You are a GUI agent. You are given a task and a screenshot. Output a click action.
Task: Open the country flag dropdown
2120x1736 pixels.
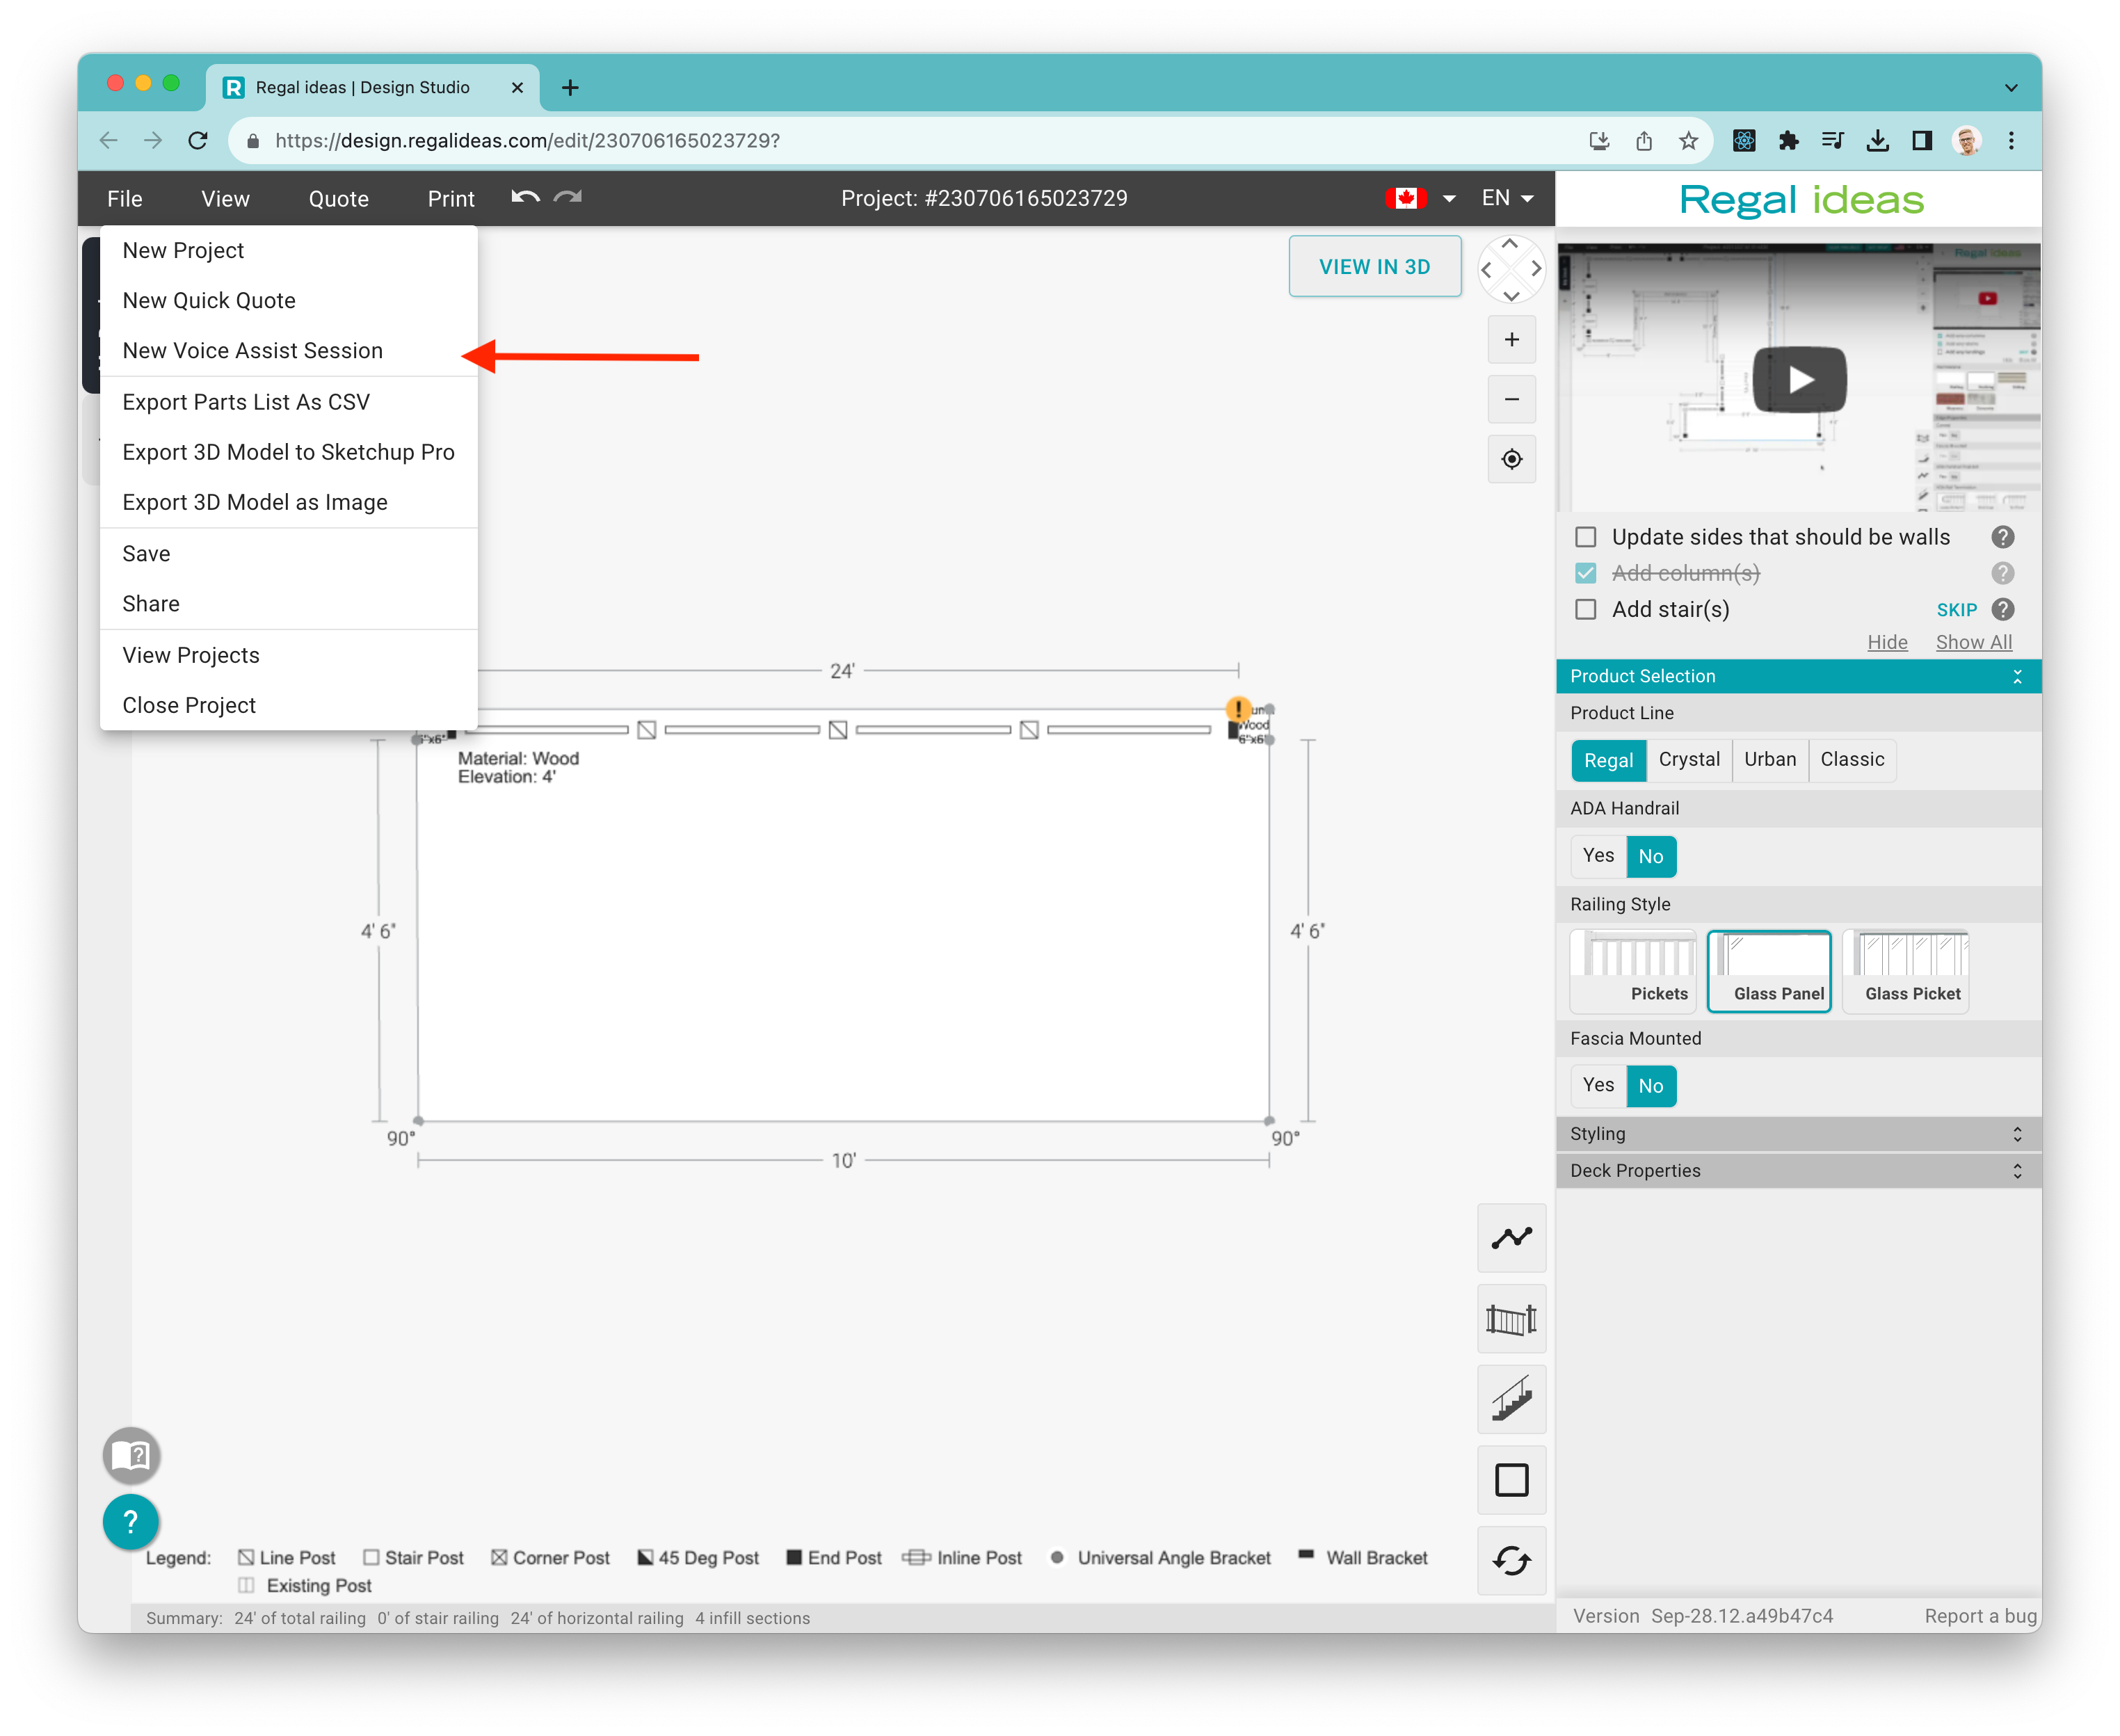tap(1421, 198)
